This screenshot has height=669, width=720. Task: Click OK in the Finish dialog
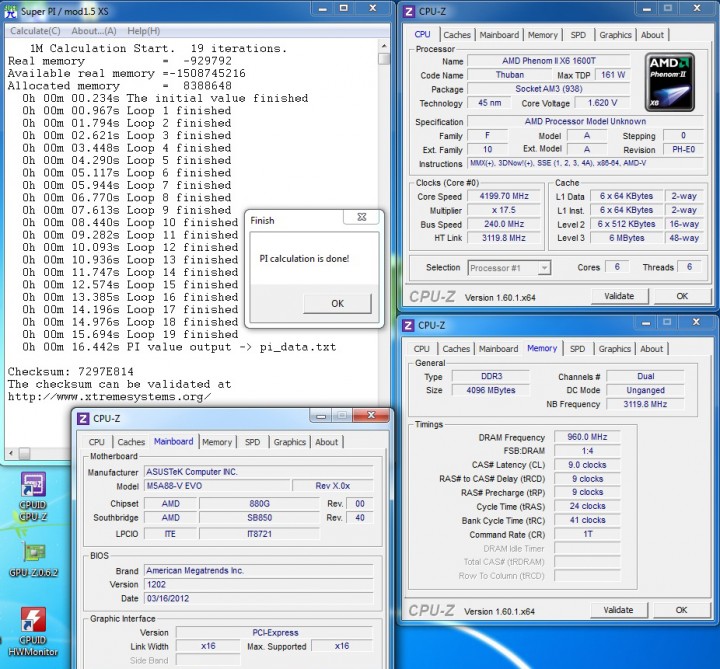[x=338, y=304]
